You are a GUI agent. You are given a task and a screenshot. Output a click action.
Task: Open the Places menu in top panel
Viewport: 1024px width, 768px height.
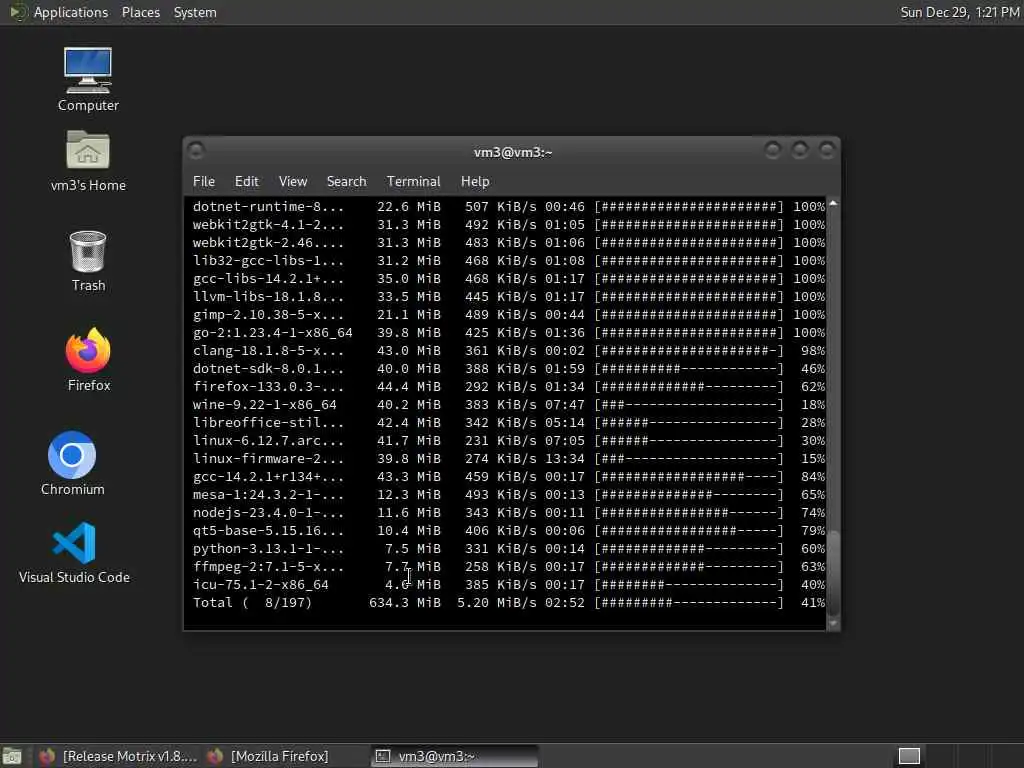point(140,12)
